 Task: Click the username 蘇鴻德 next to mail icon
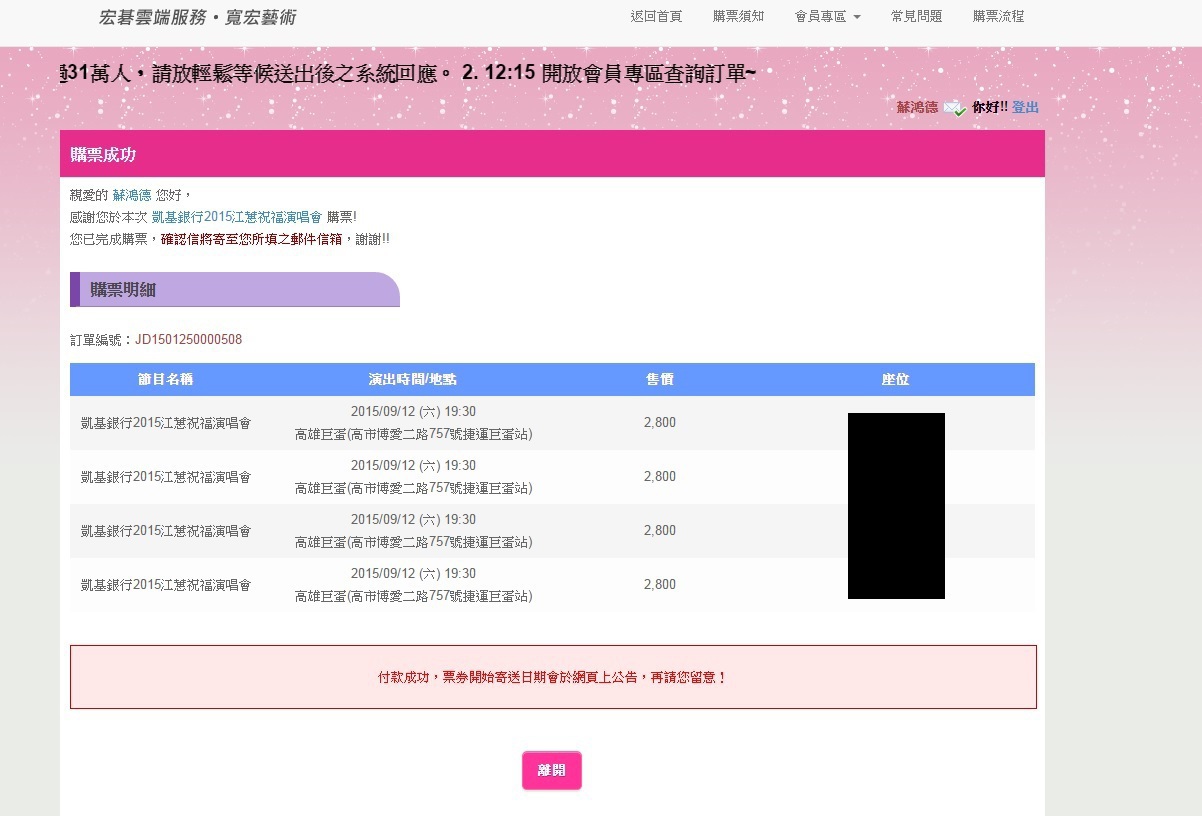point(917,107)
